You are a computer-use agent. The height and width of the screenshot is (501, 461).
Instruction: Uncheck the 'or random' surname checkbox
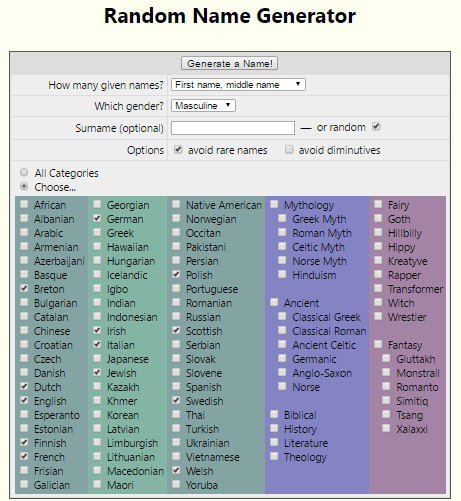coord(376,127)
